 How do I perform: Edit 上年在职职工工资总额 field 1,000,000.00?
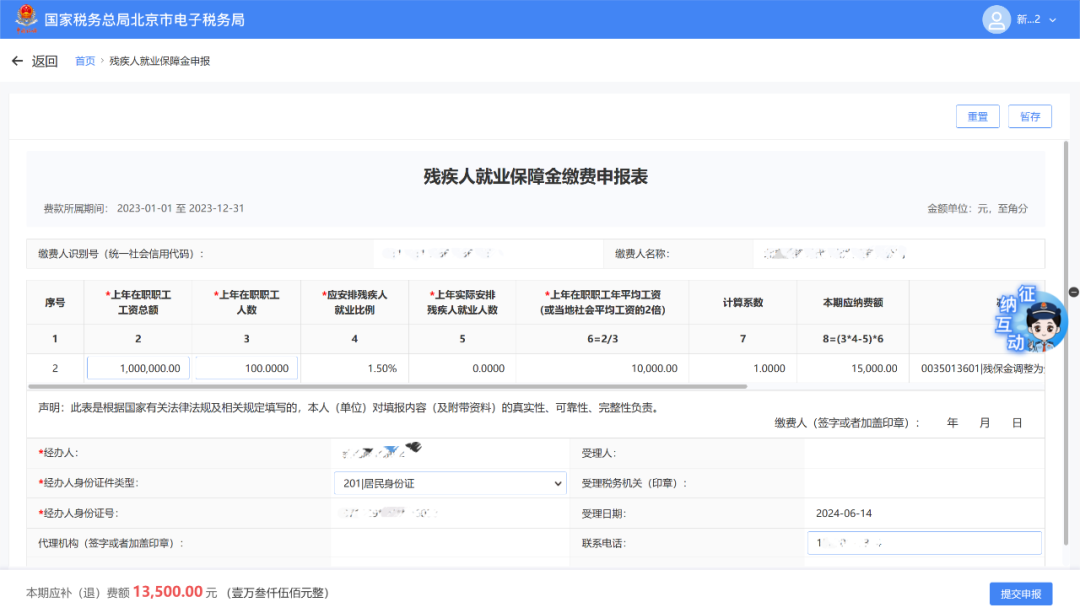138,368
